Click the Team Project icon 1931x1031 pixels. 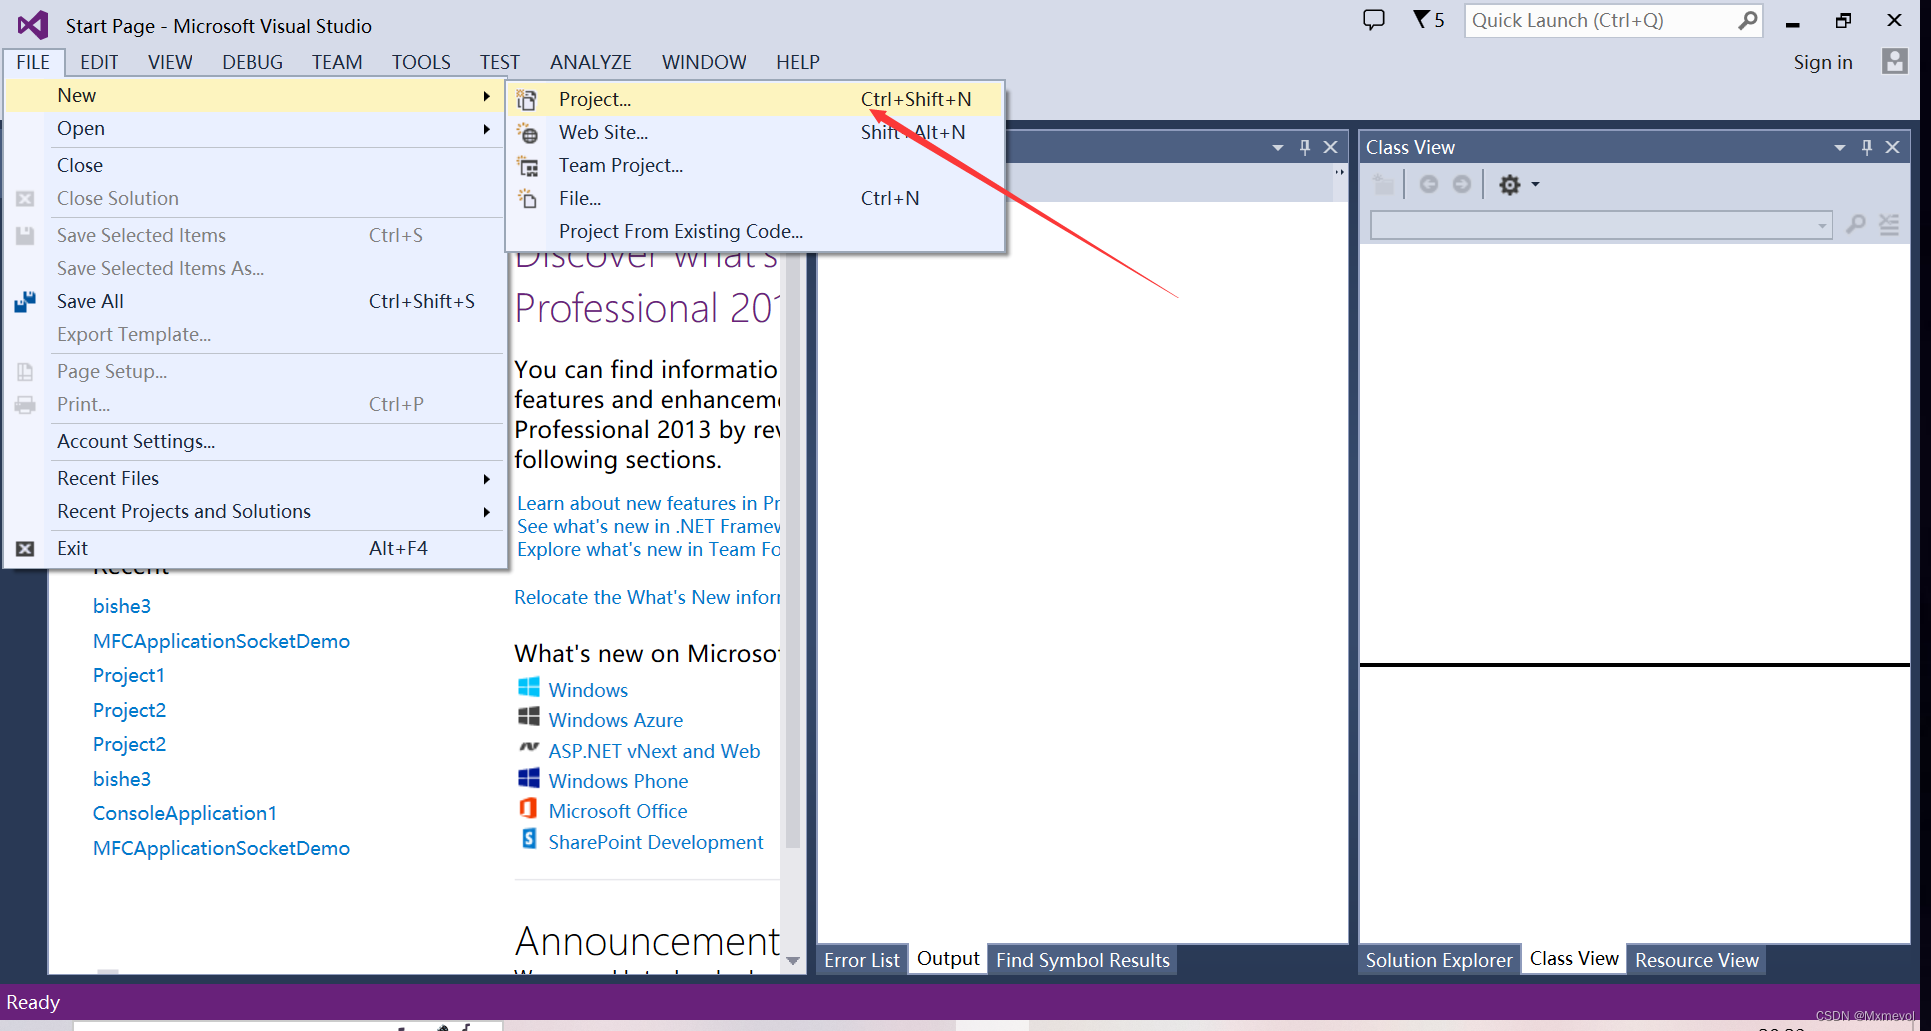(x=527, y=166)
